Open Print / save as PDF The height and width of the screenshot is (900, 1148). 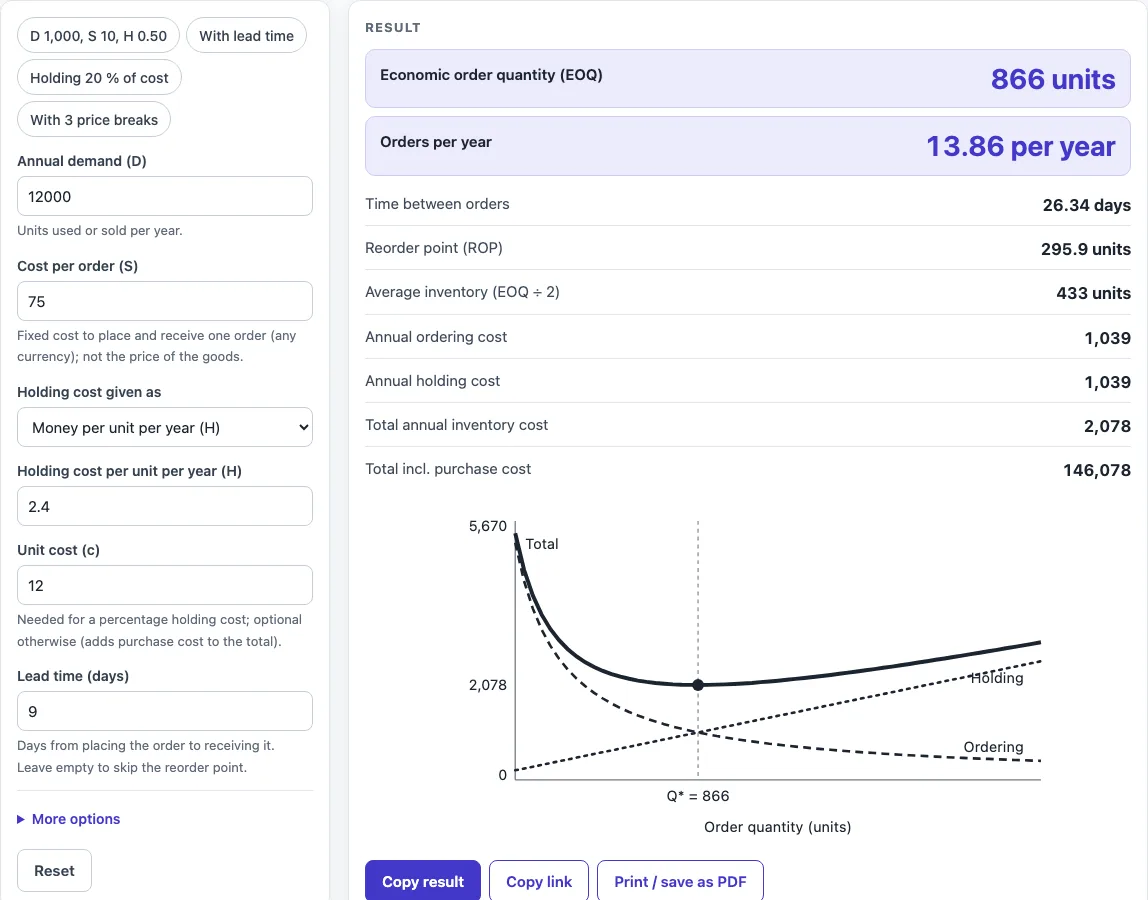click(x=680, y=882)
